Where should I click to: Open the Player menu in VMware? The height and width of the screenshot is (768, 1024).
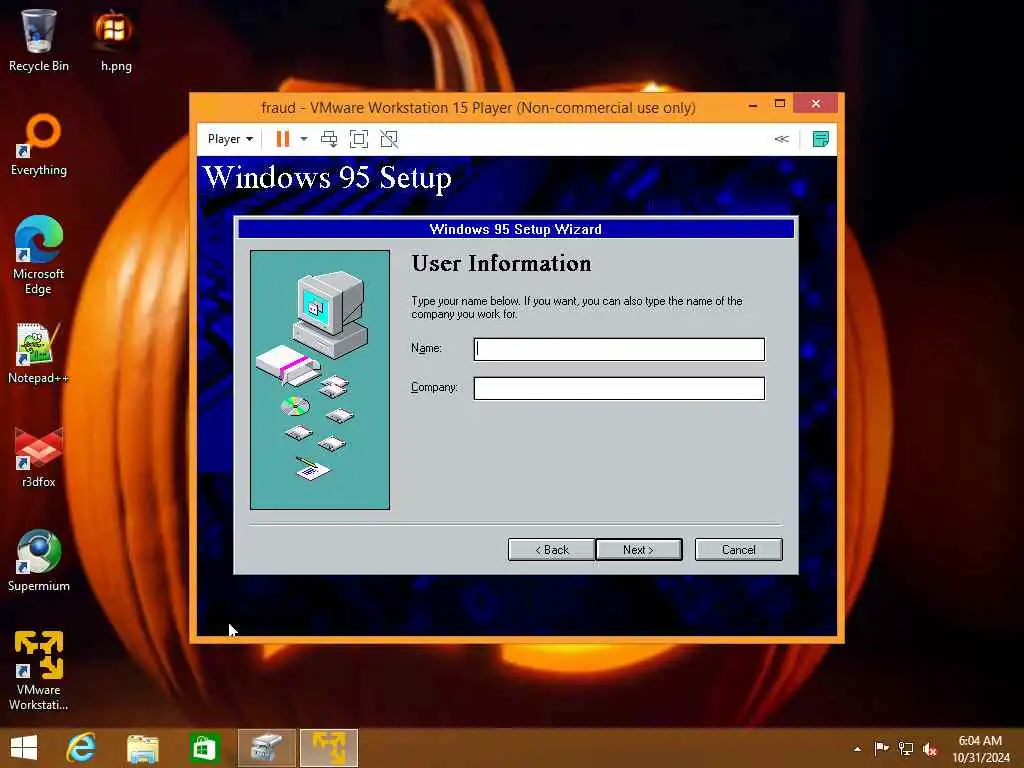(x=230, y=139)
